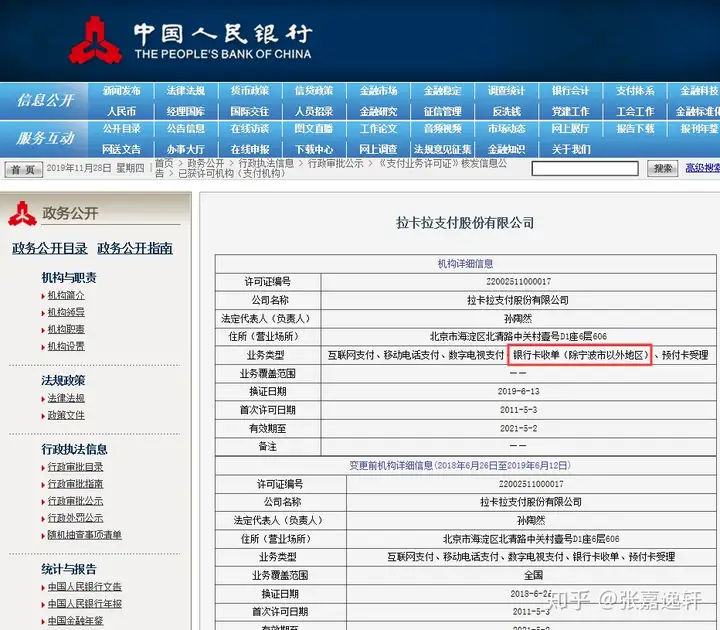Open 机构领导 sidebar link

click(66, 312)
